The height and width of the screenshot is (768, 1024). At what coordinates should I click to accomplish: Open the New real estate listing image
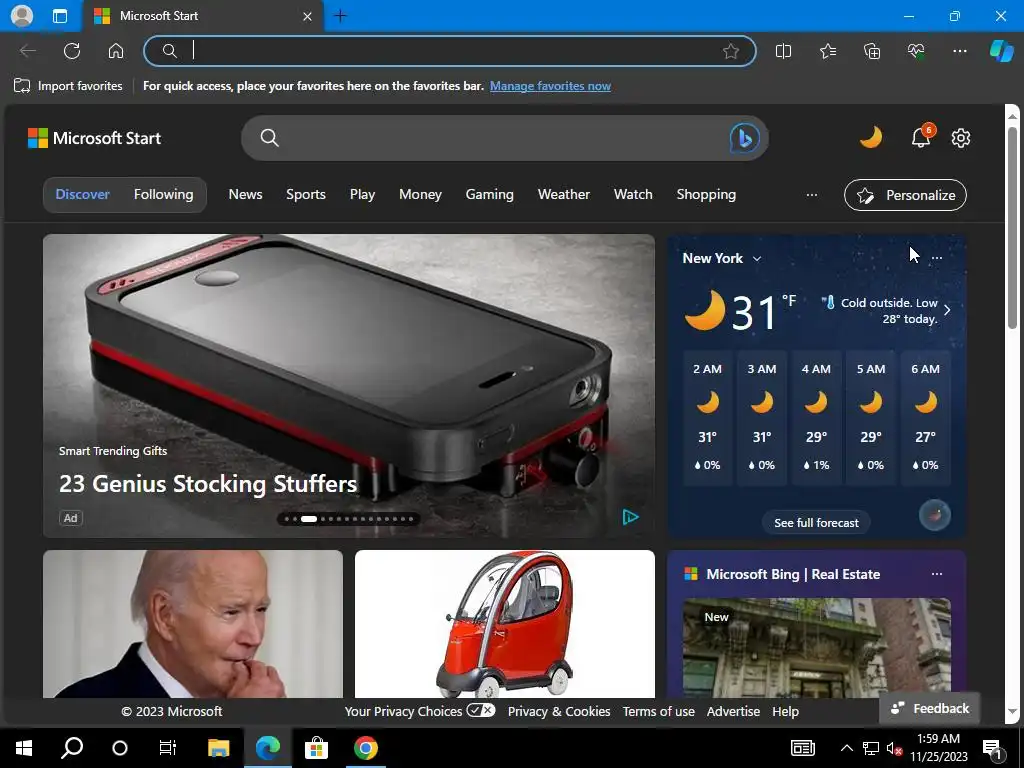coord(816,648)
